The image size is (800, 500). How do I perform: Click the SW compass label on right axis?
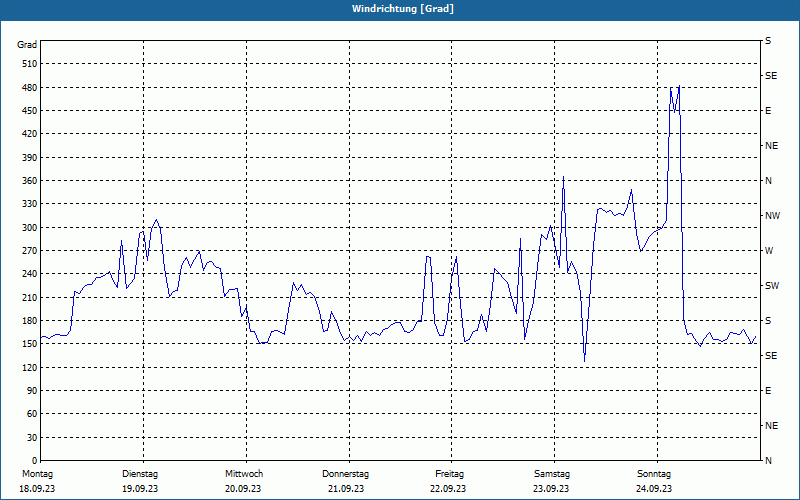coord(772,286)
